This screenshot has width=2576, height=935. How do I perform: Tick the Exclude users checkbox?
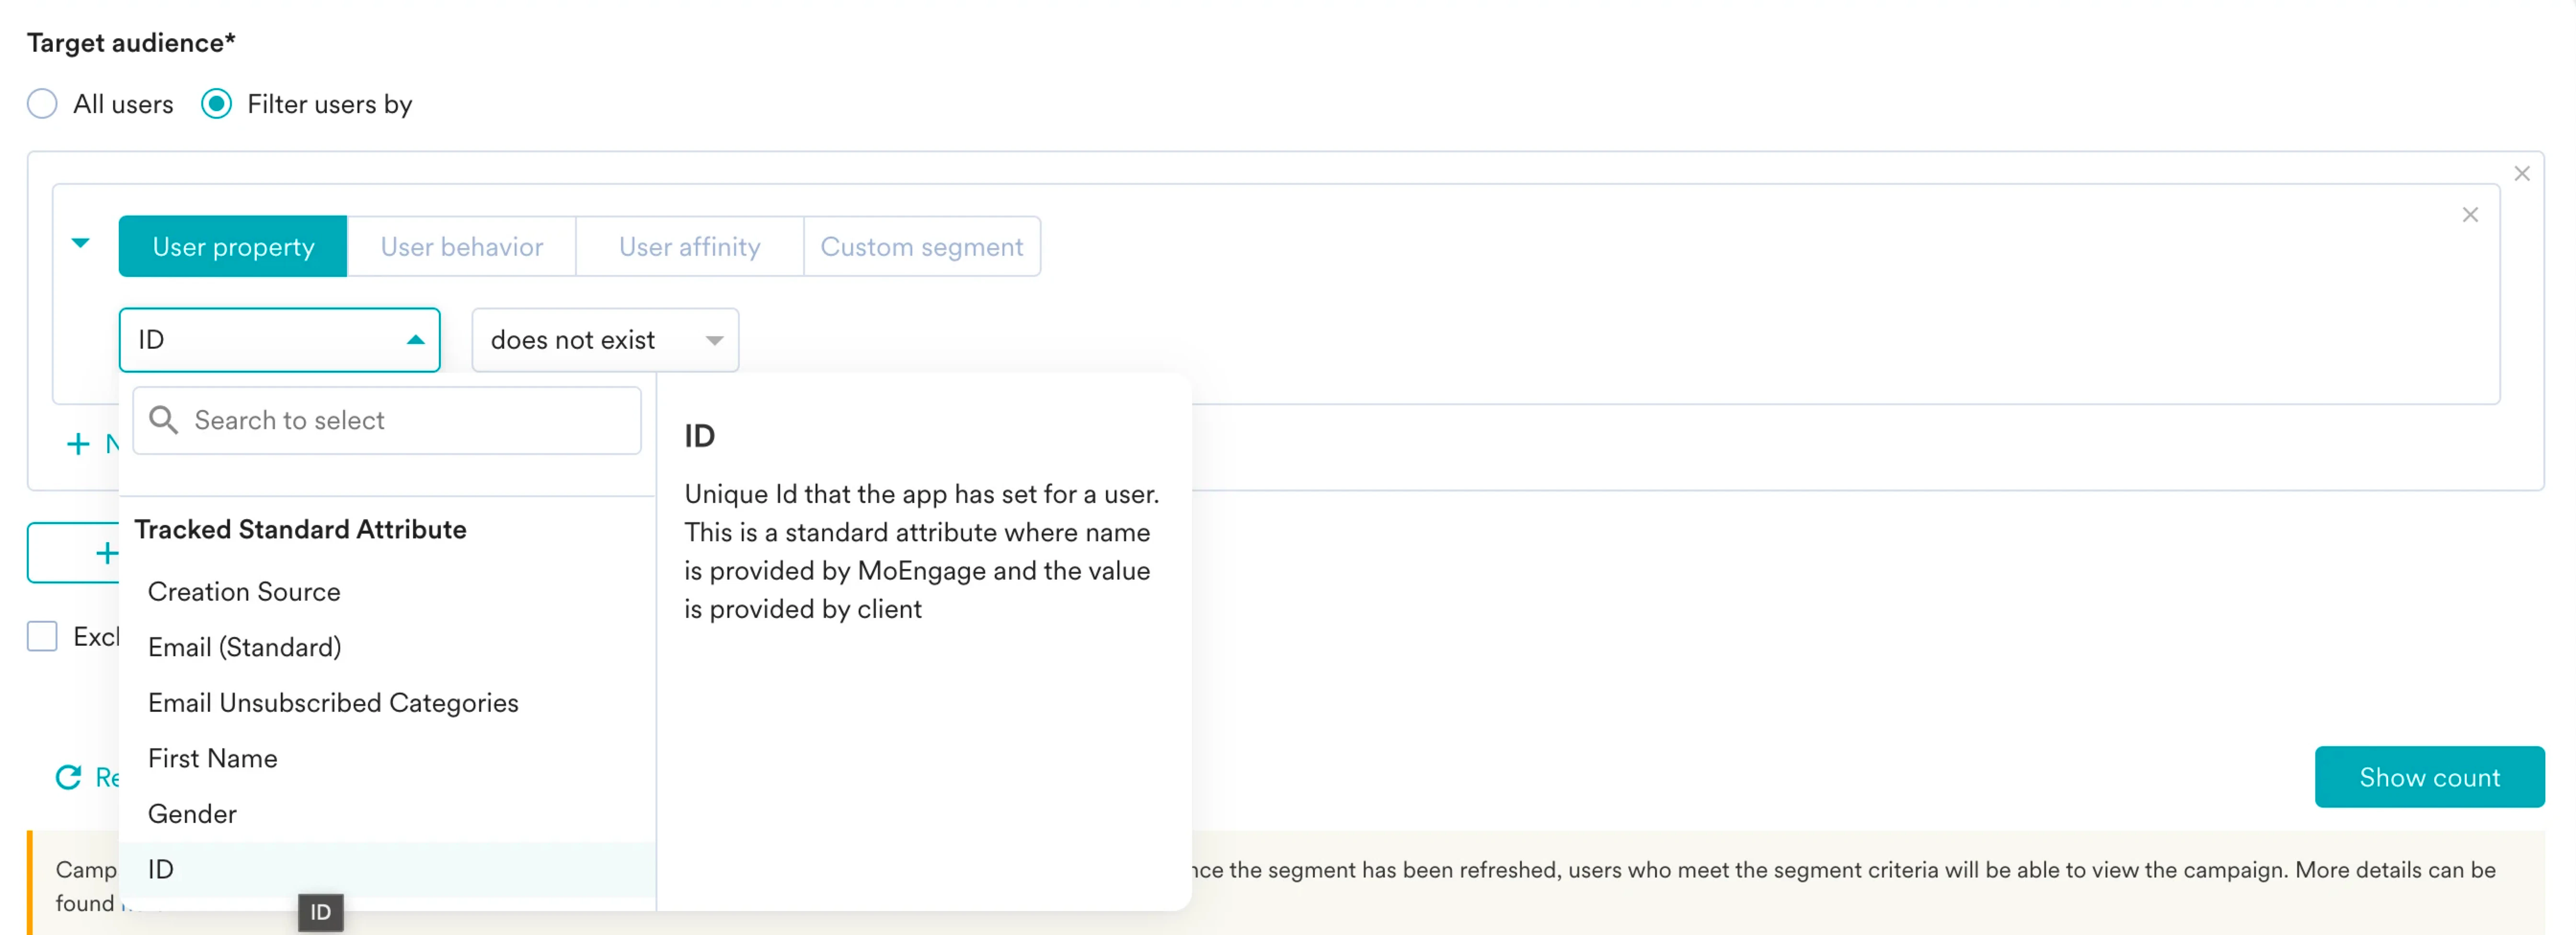tap(42, 636)
